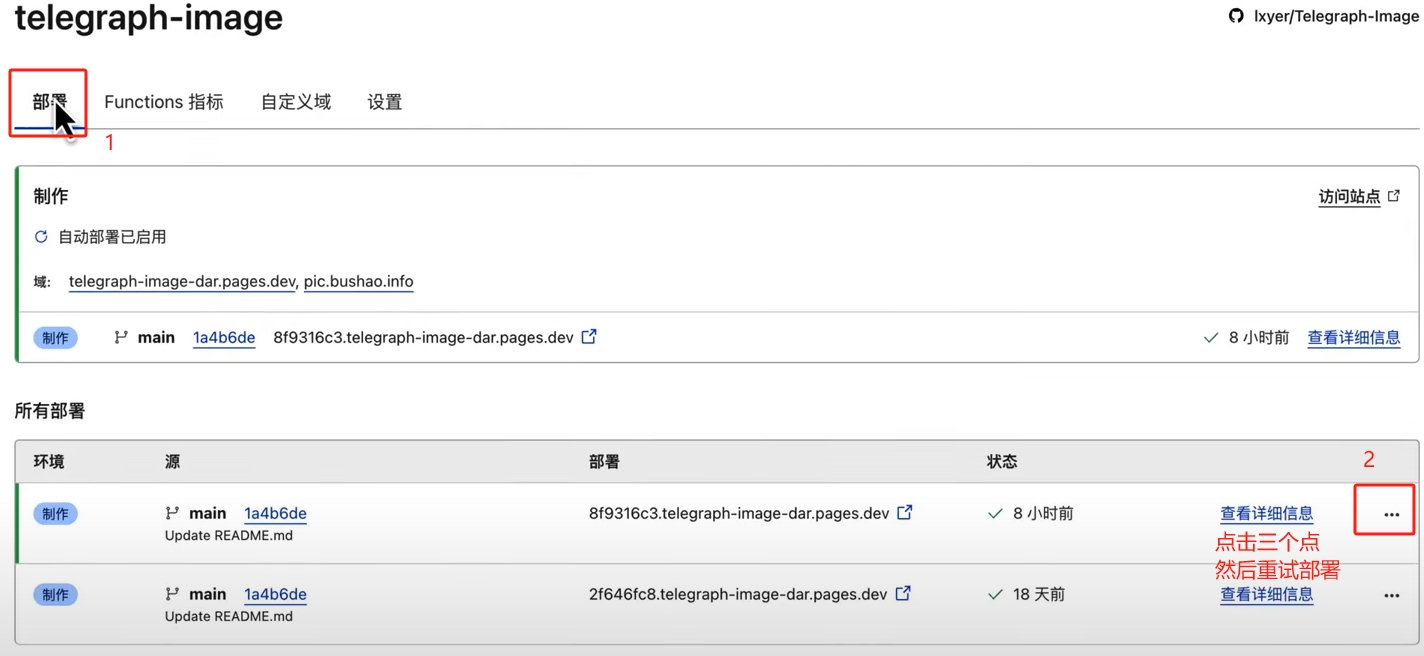
Task: Click the branch icon in the production card
Action: click(121, 338)
